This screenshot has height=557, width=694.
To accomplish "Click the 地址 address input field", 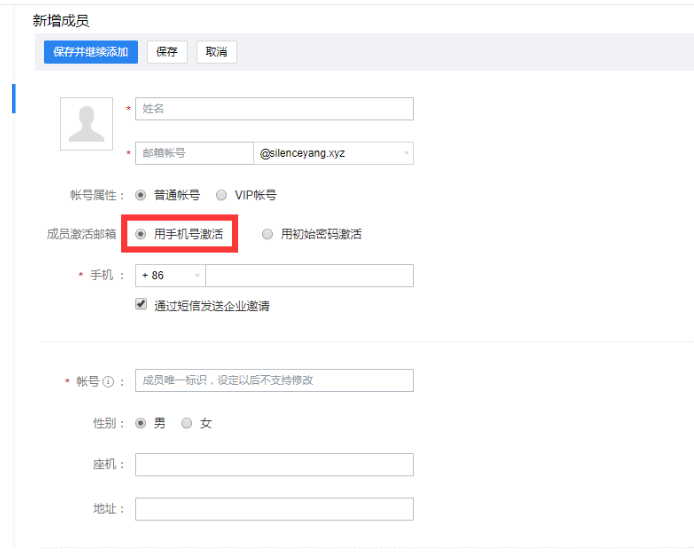I will click(x=274, y=509).
